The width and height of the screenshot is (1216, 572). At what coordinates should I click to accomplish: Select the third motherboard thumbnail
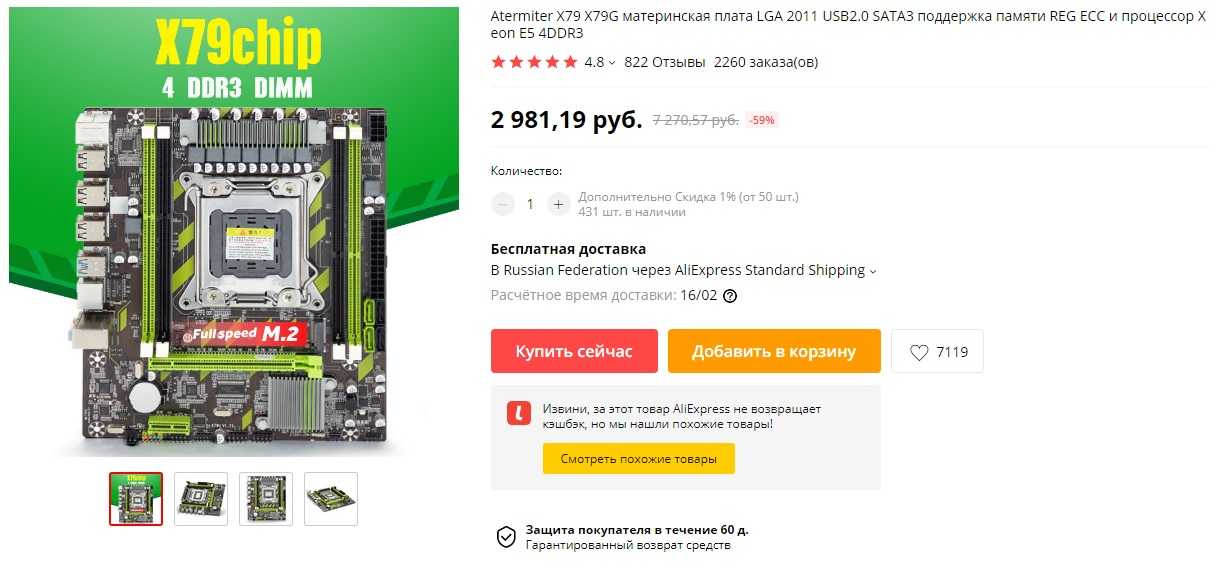click(x=266, y=499)
